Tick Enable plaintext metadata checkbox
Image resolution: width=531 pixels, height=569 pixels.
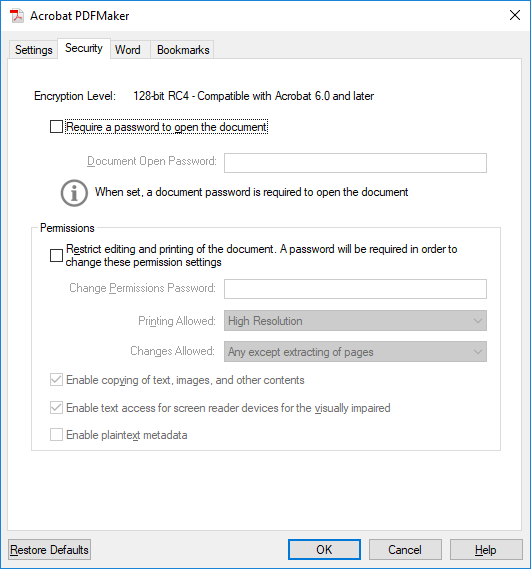coord(56,435)
